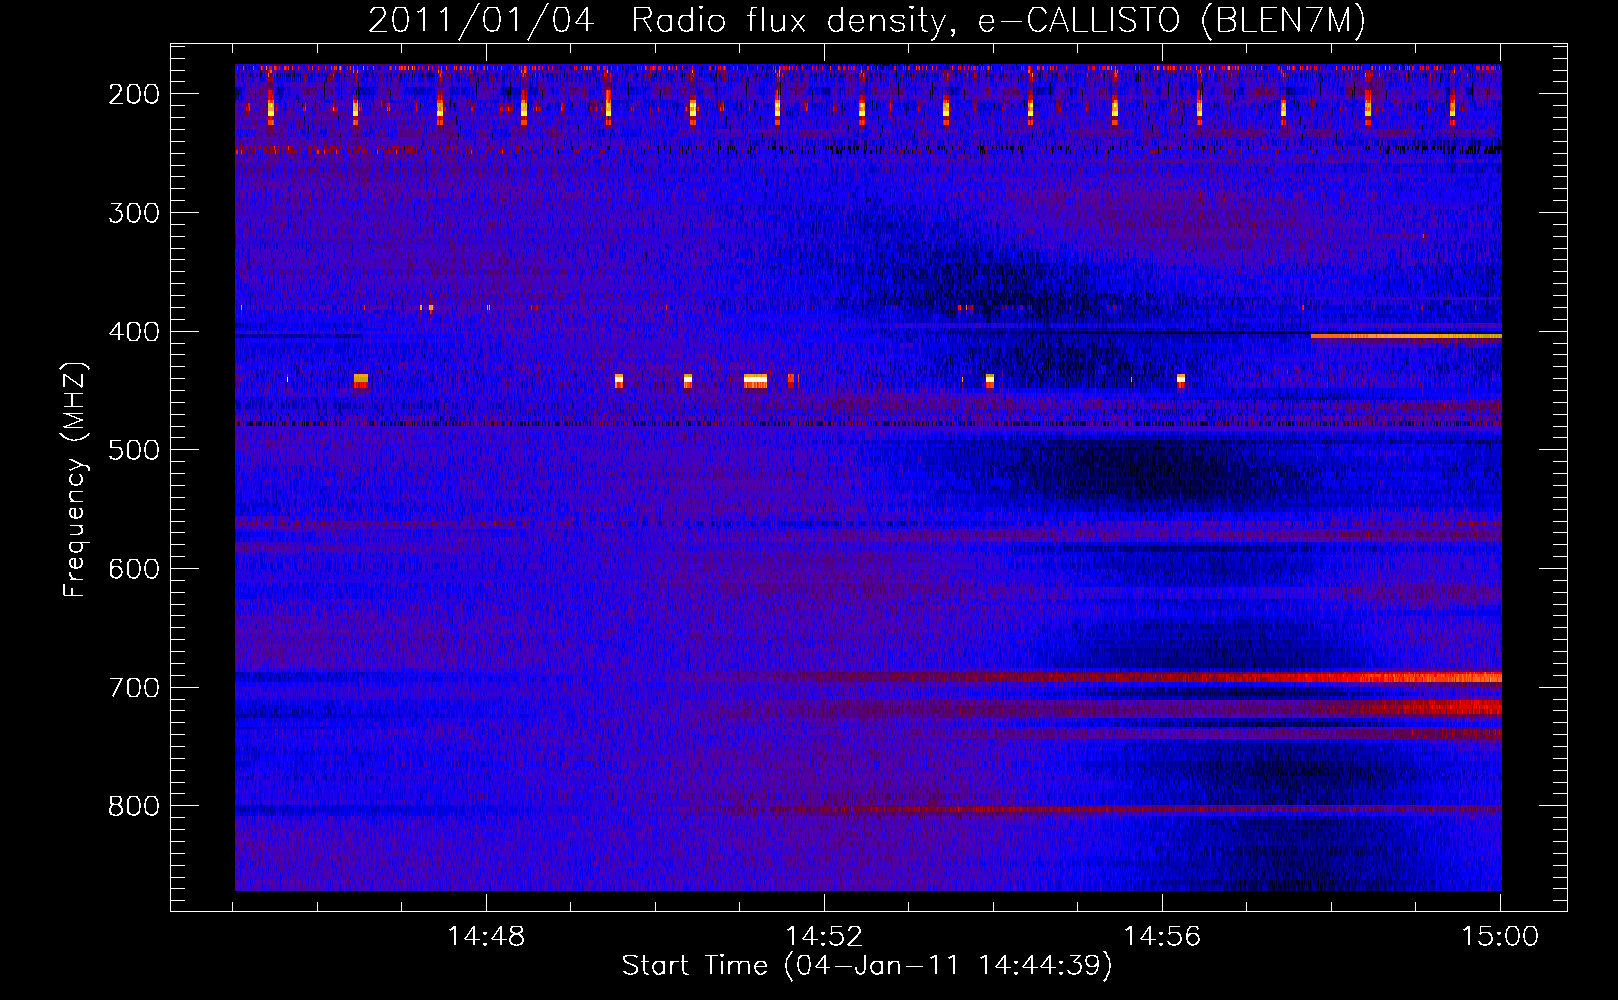Click the 300 frequency tick label

134,213
